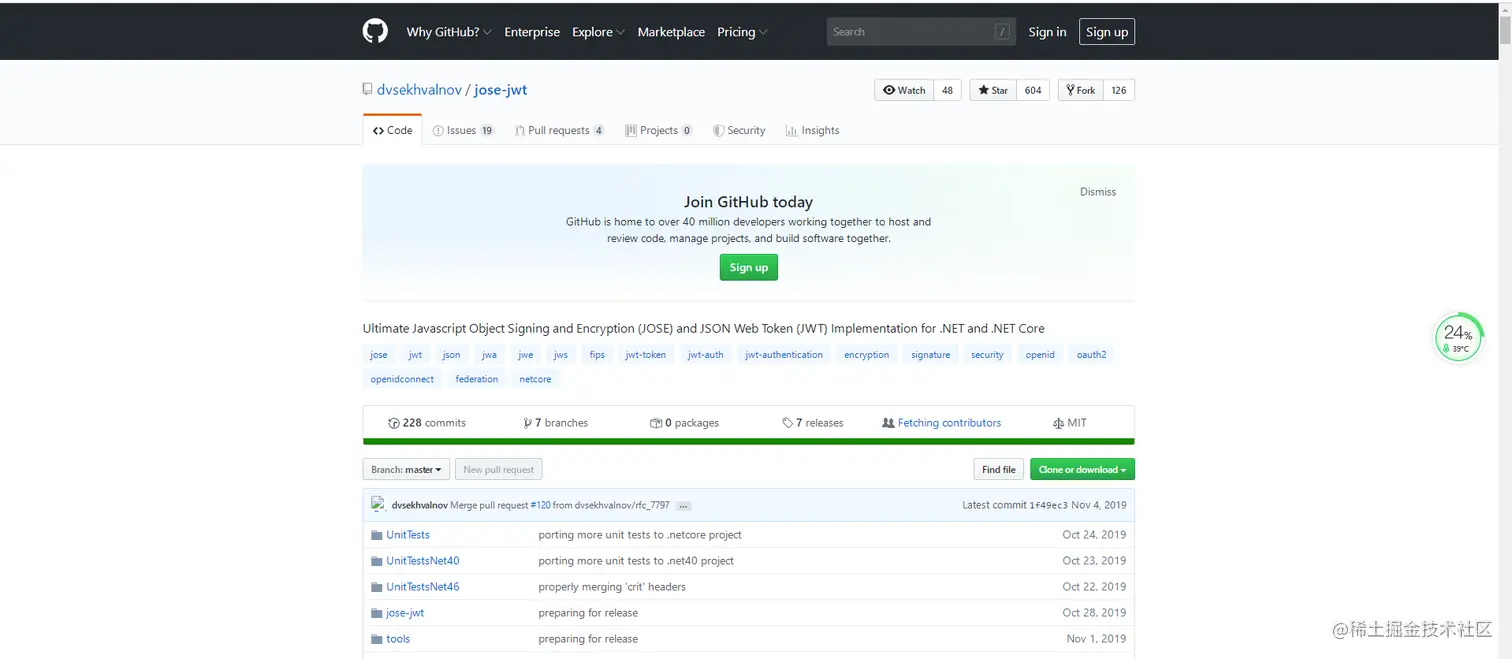The width and height of the screenshot is (1512, 659).
Task: Open the dvsekhvalnov committer avatar
Action: [378, 505]
